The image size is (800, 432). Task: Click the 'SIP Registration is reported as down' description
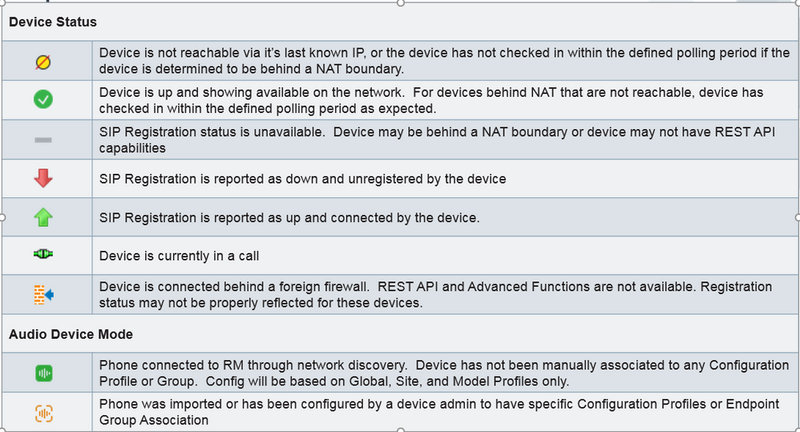pos(302,178)
